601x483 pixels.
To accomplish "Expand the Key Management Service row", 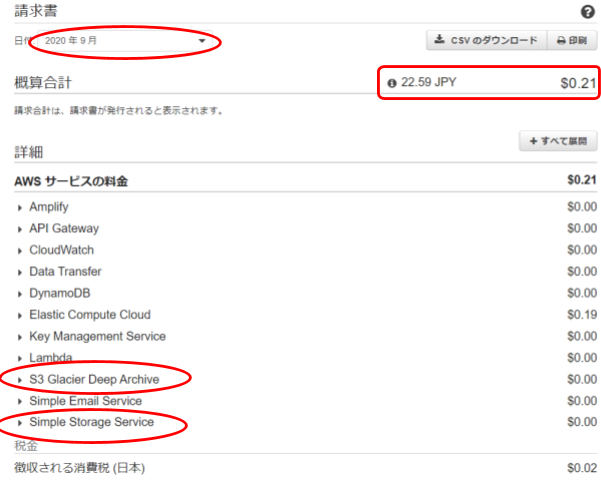I will 20,337.
